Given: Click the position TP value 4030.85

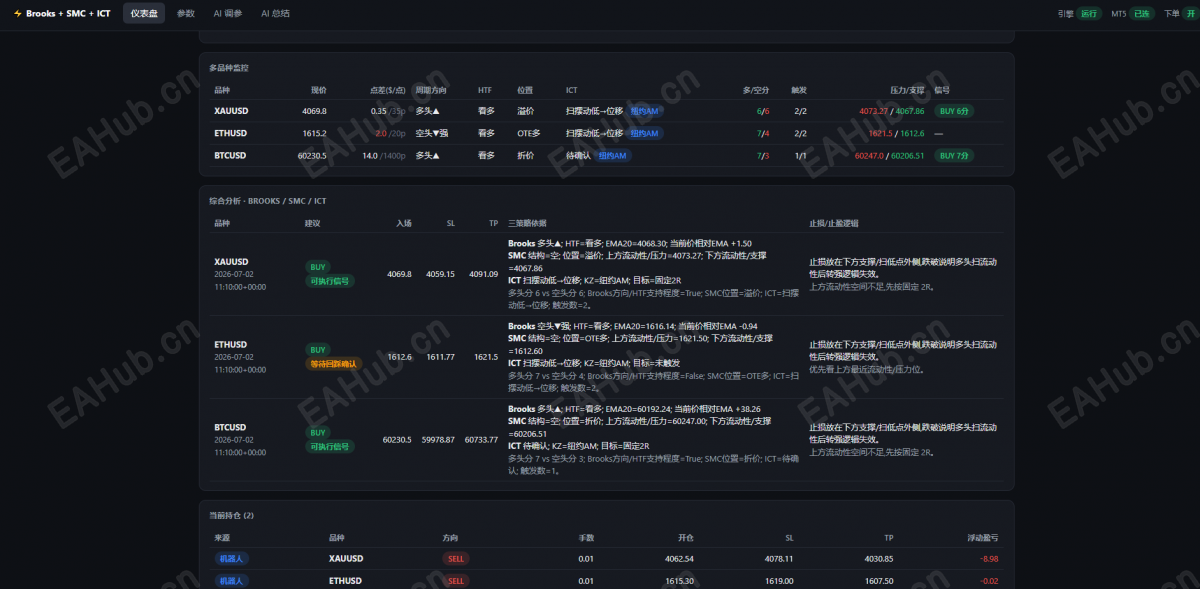Looking at the screenshot, I should click(x=879, y=559).
